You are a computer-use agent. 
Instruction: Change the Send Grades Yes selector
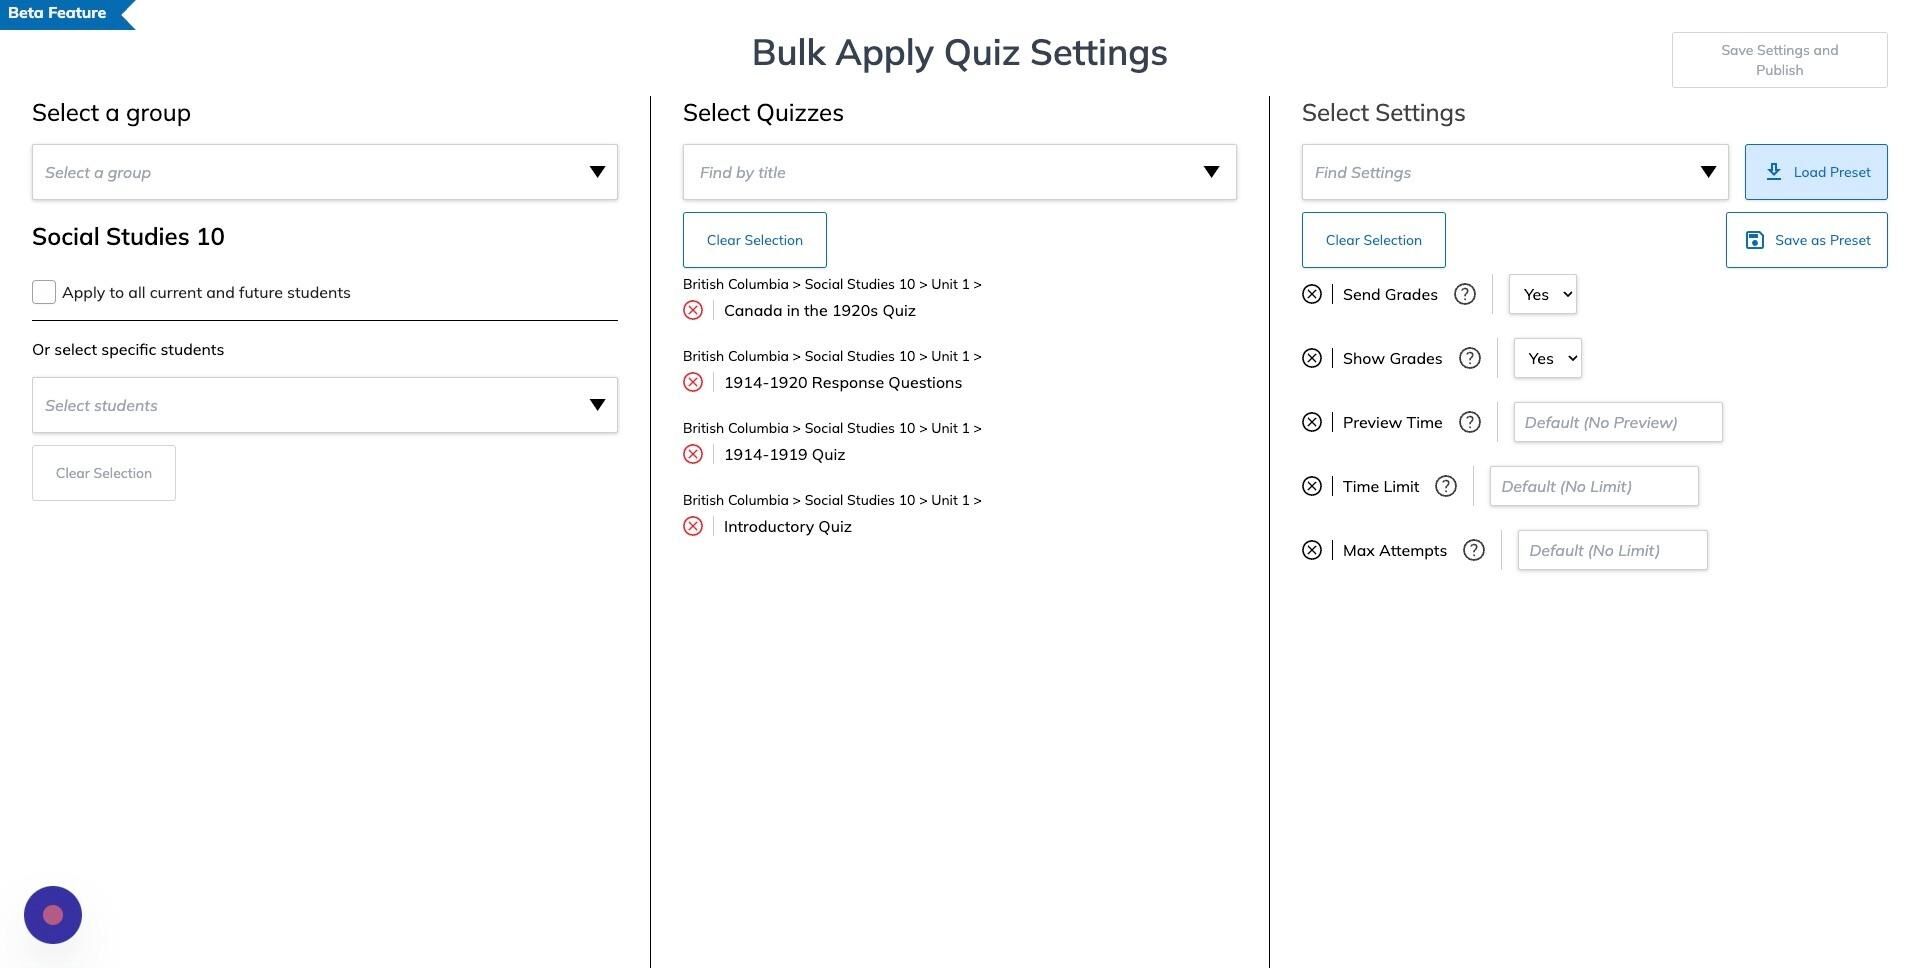coord(1543,294)
